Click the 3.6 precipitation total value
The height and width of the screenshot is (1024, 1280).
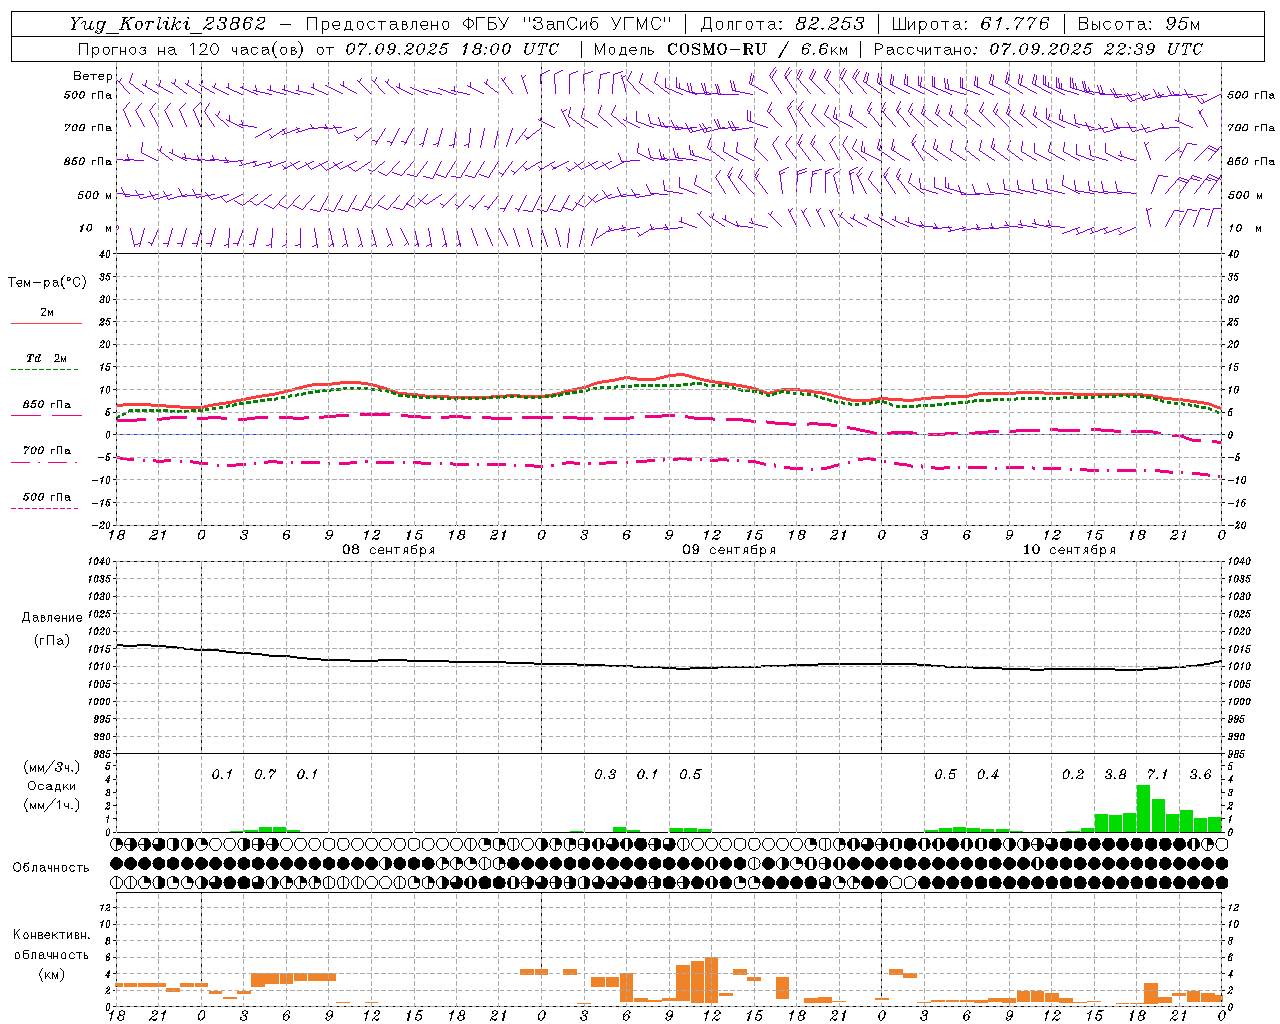coord(1200,775)
